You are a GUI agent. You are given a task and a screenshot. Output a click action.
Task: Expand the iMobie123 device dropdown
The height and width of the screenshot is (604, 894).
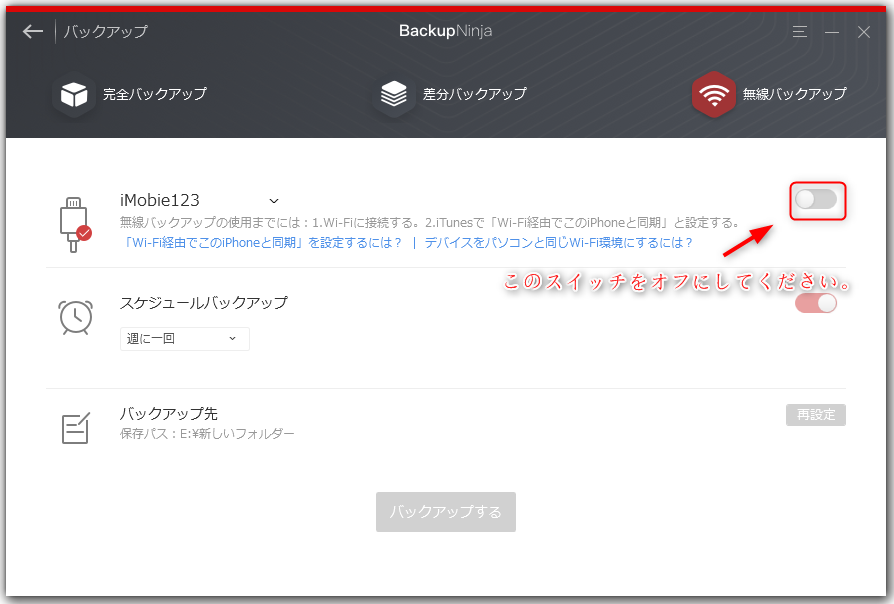coord(274,201)
